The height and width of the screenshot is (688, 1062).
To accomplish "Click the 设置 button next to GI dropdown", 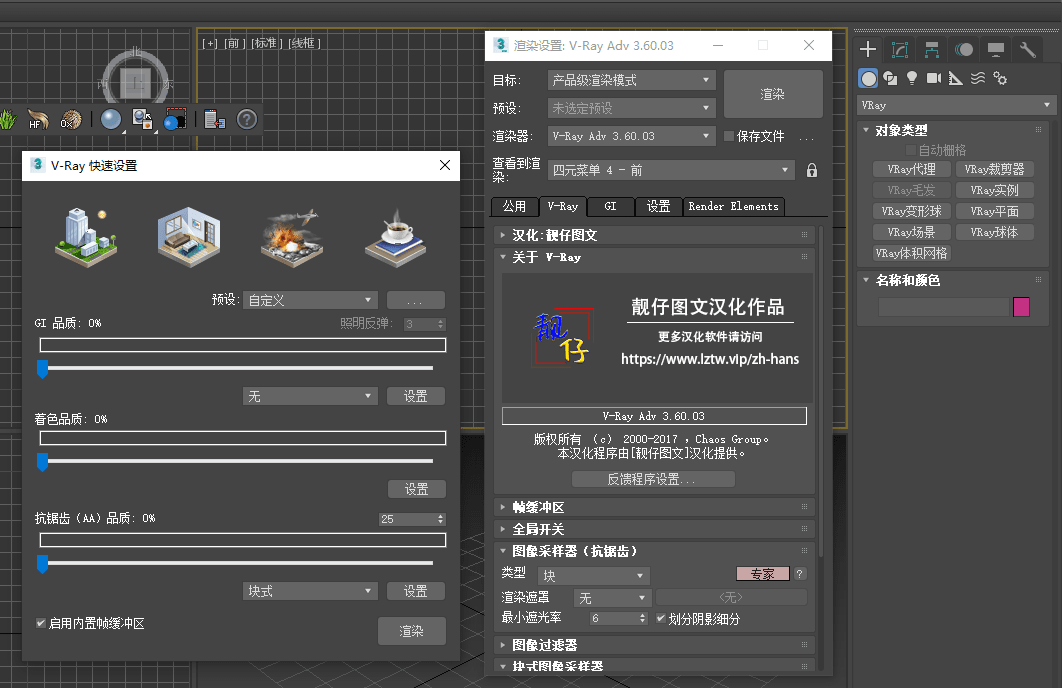I will [416, 396].
